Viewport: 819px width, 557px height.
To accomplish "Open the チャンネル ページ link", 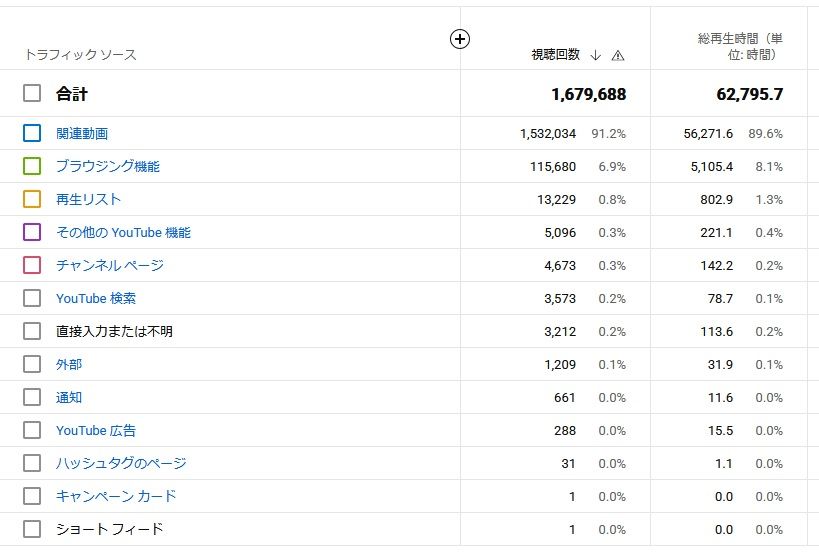I will [110, 265].
